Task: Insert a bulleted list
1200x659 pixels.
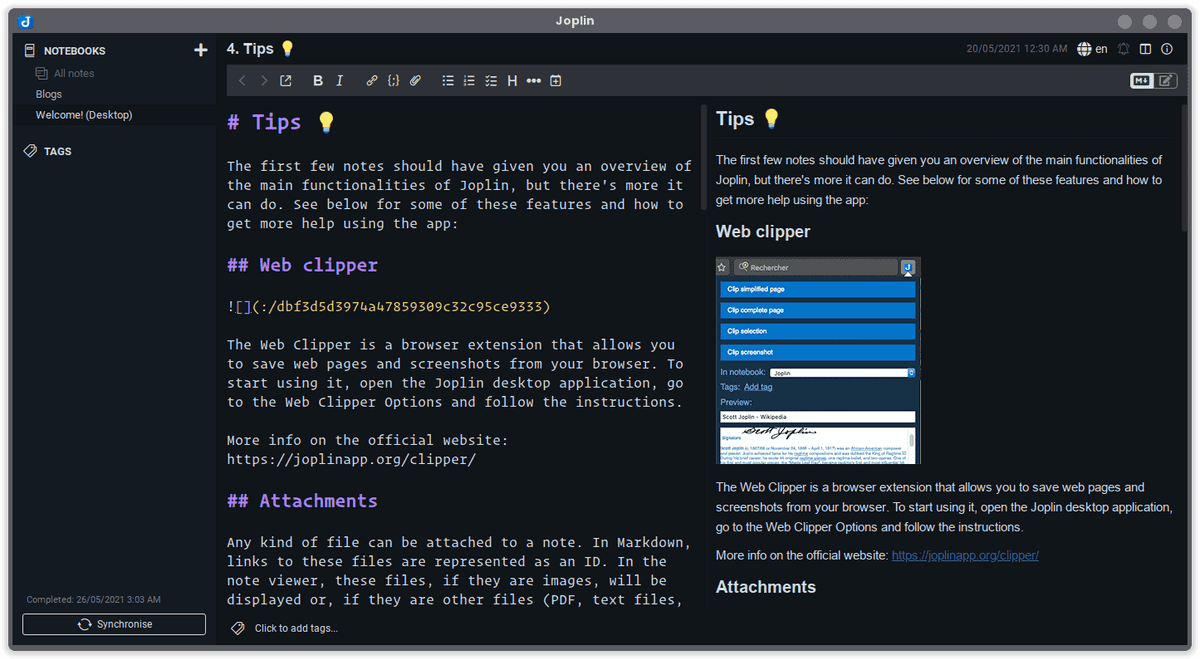Action: pyautogui.click(x=448, y=81)
